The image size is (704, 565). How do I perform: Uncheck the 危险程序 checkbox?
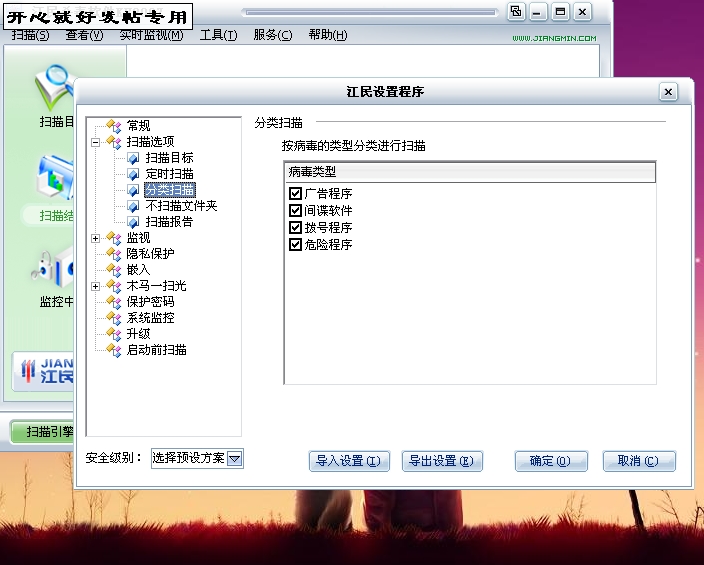click(295, 245)
